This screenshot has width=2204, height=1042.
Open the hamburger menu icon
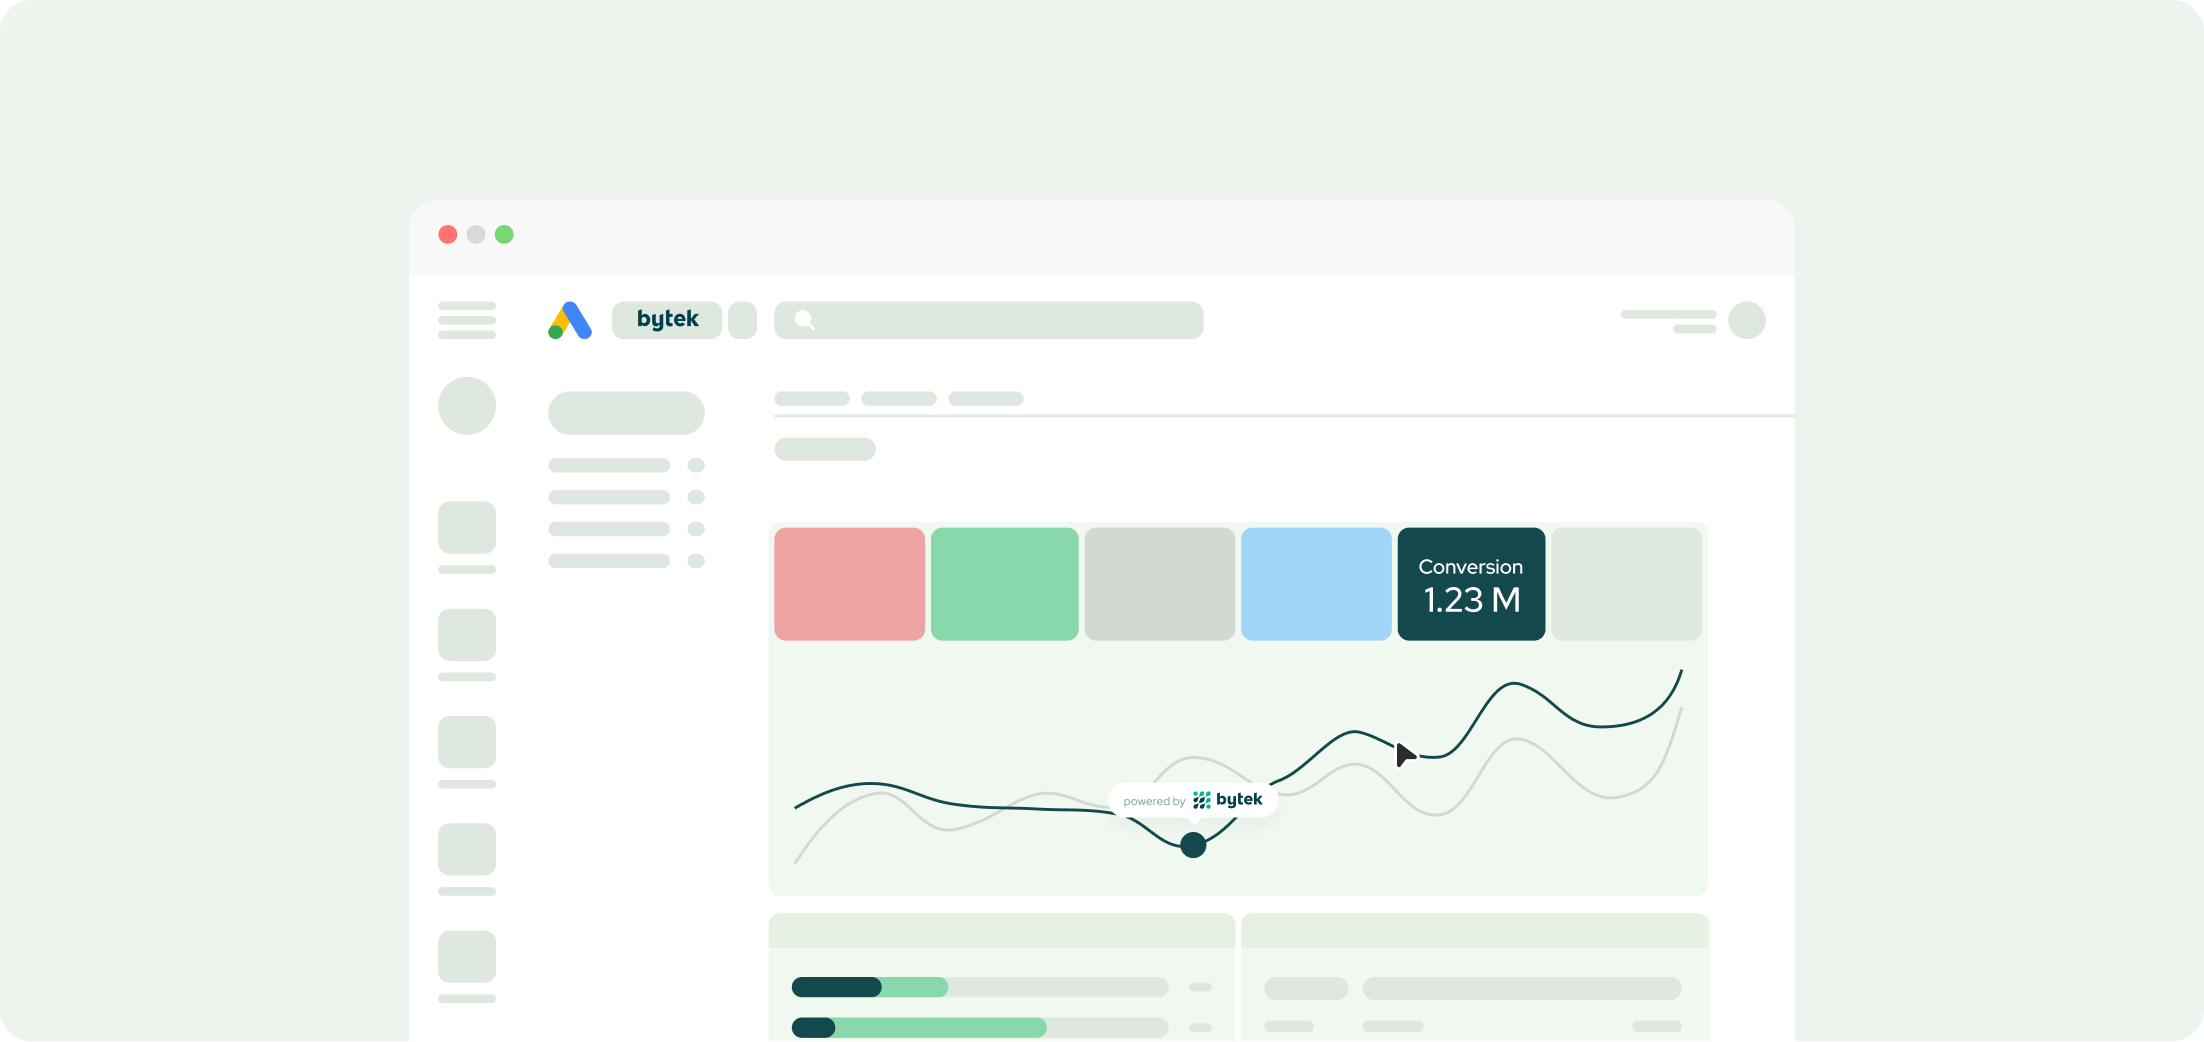click(x=467, y=320)
